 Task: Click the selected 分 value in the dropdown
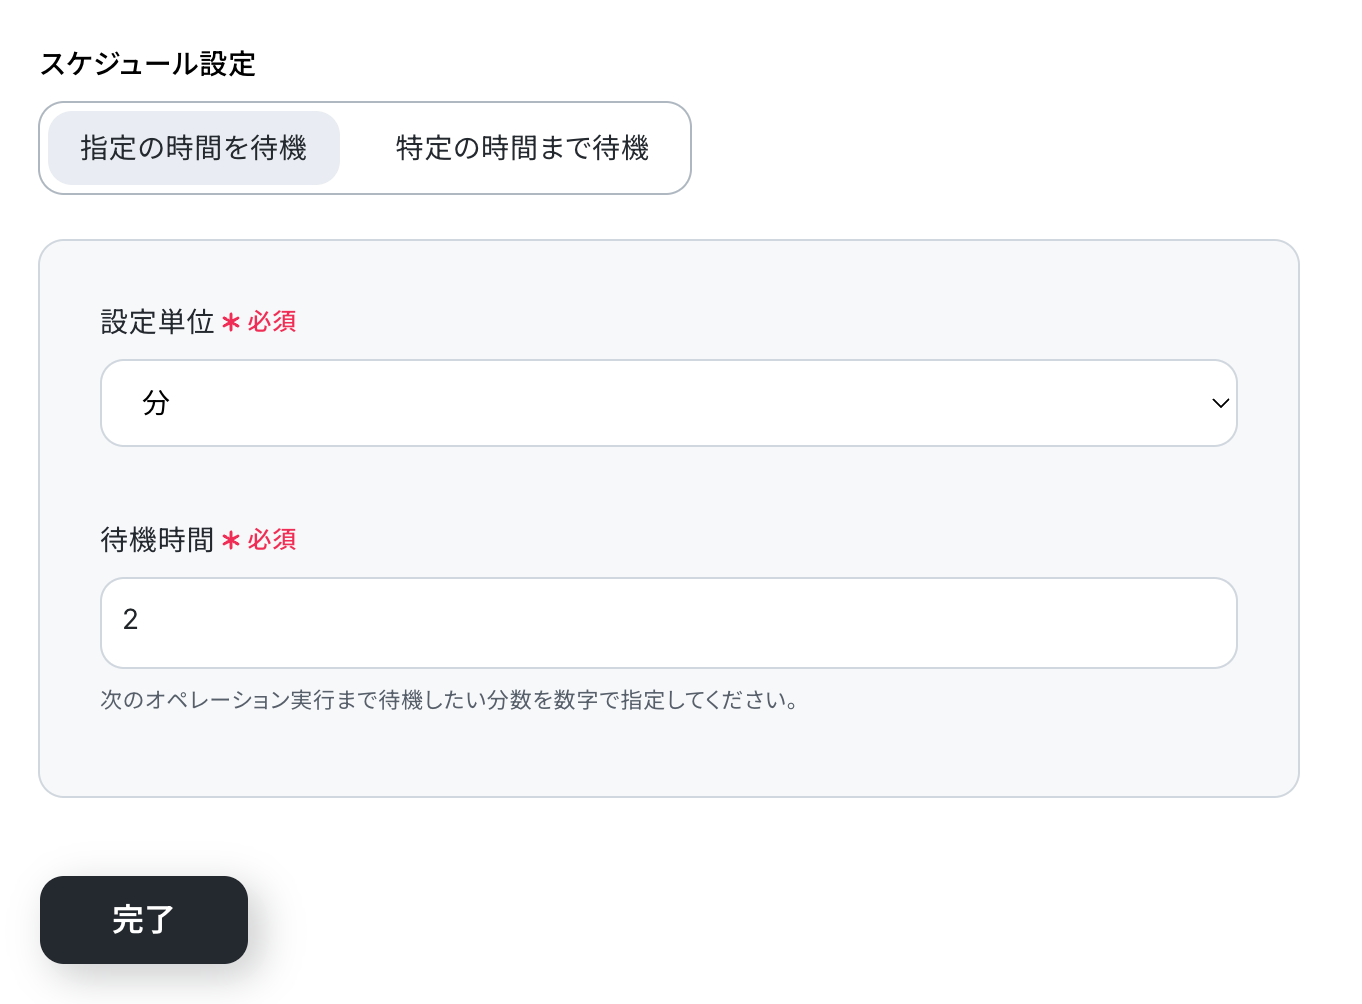[x=156, y=403]
